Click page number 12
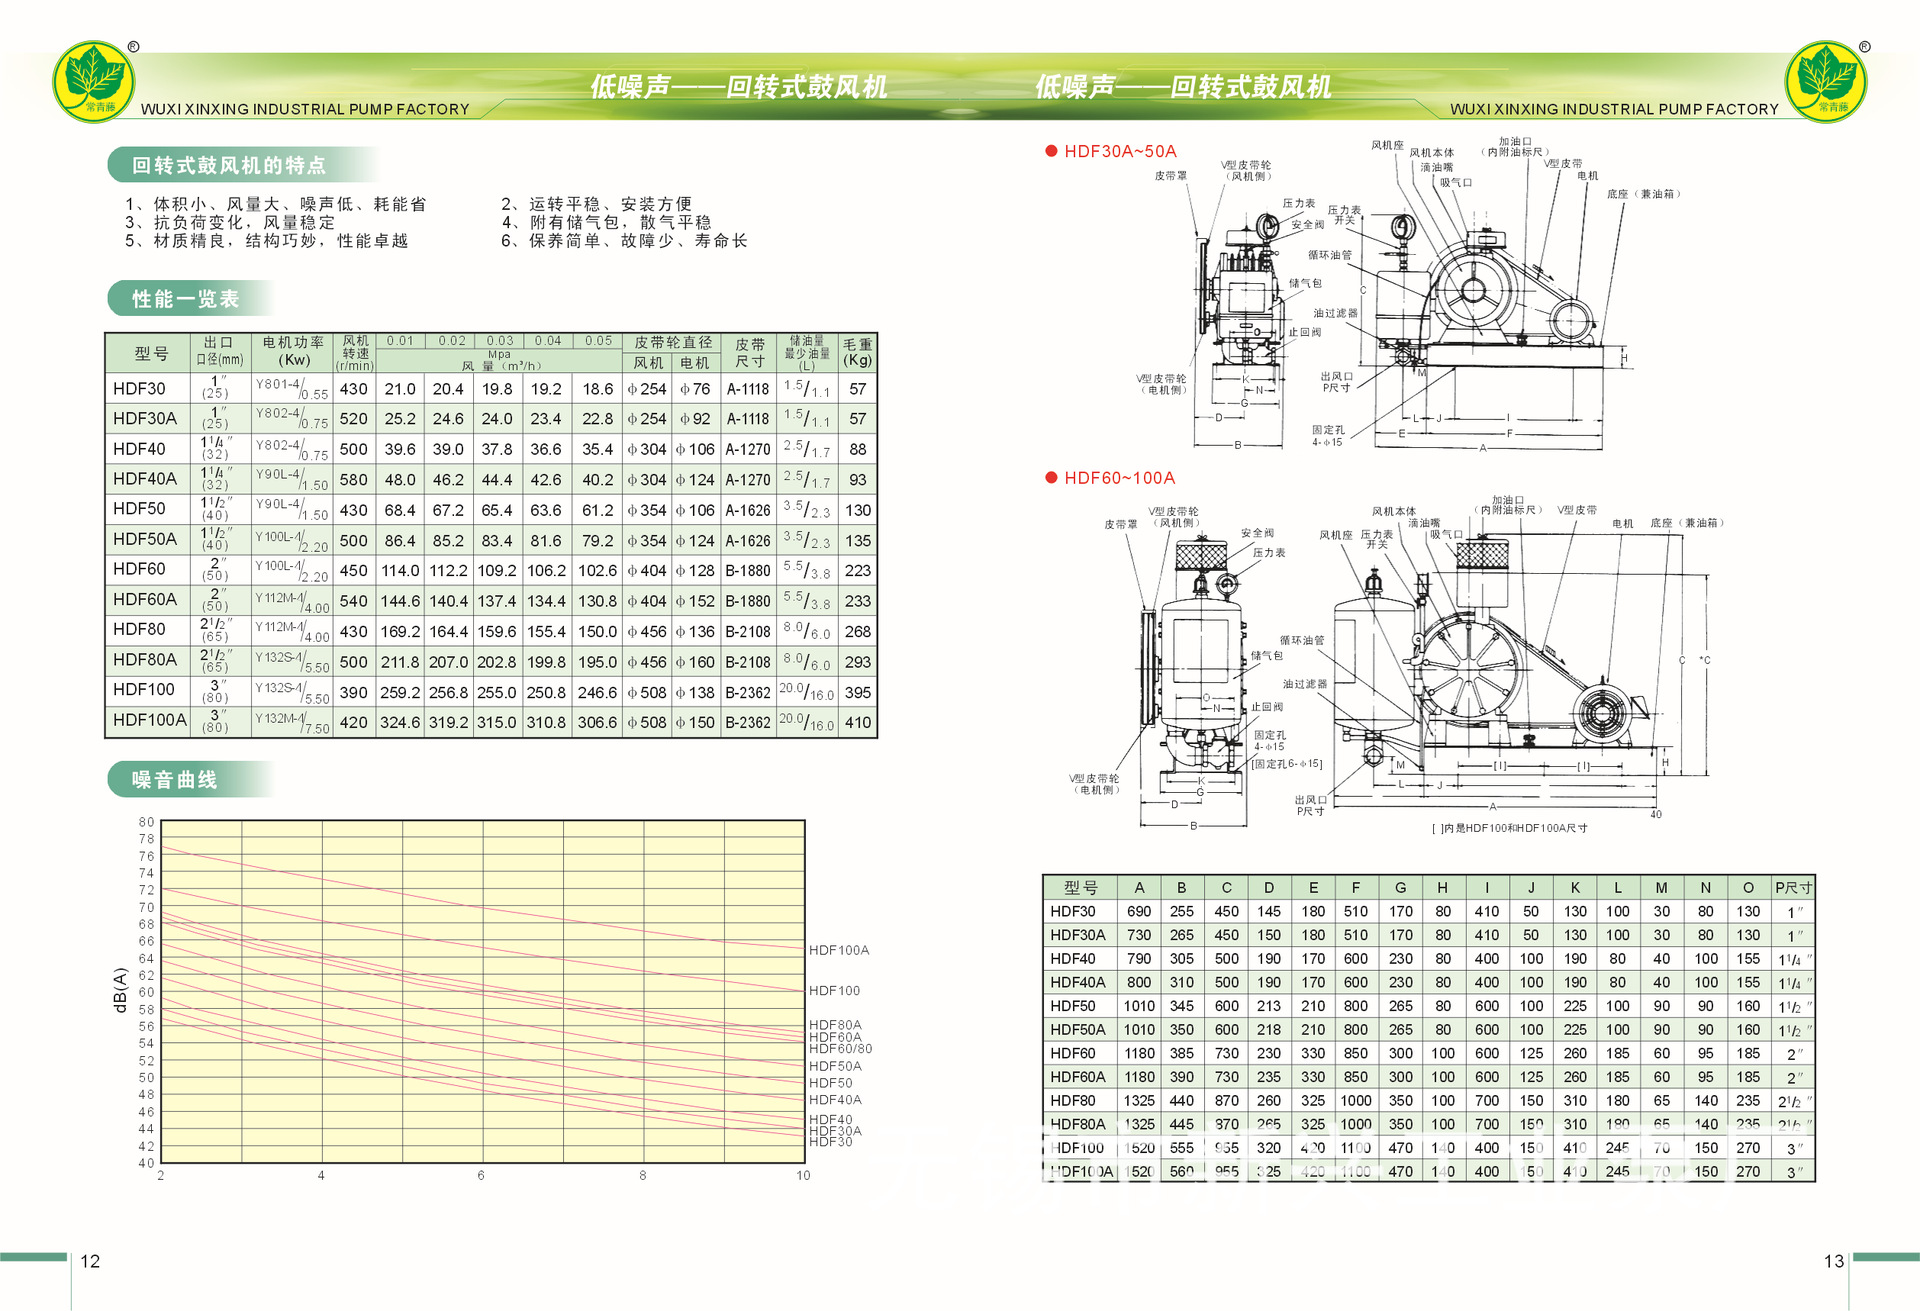 pos(90,1261)
